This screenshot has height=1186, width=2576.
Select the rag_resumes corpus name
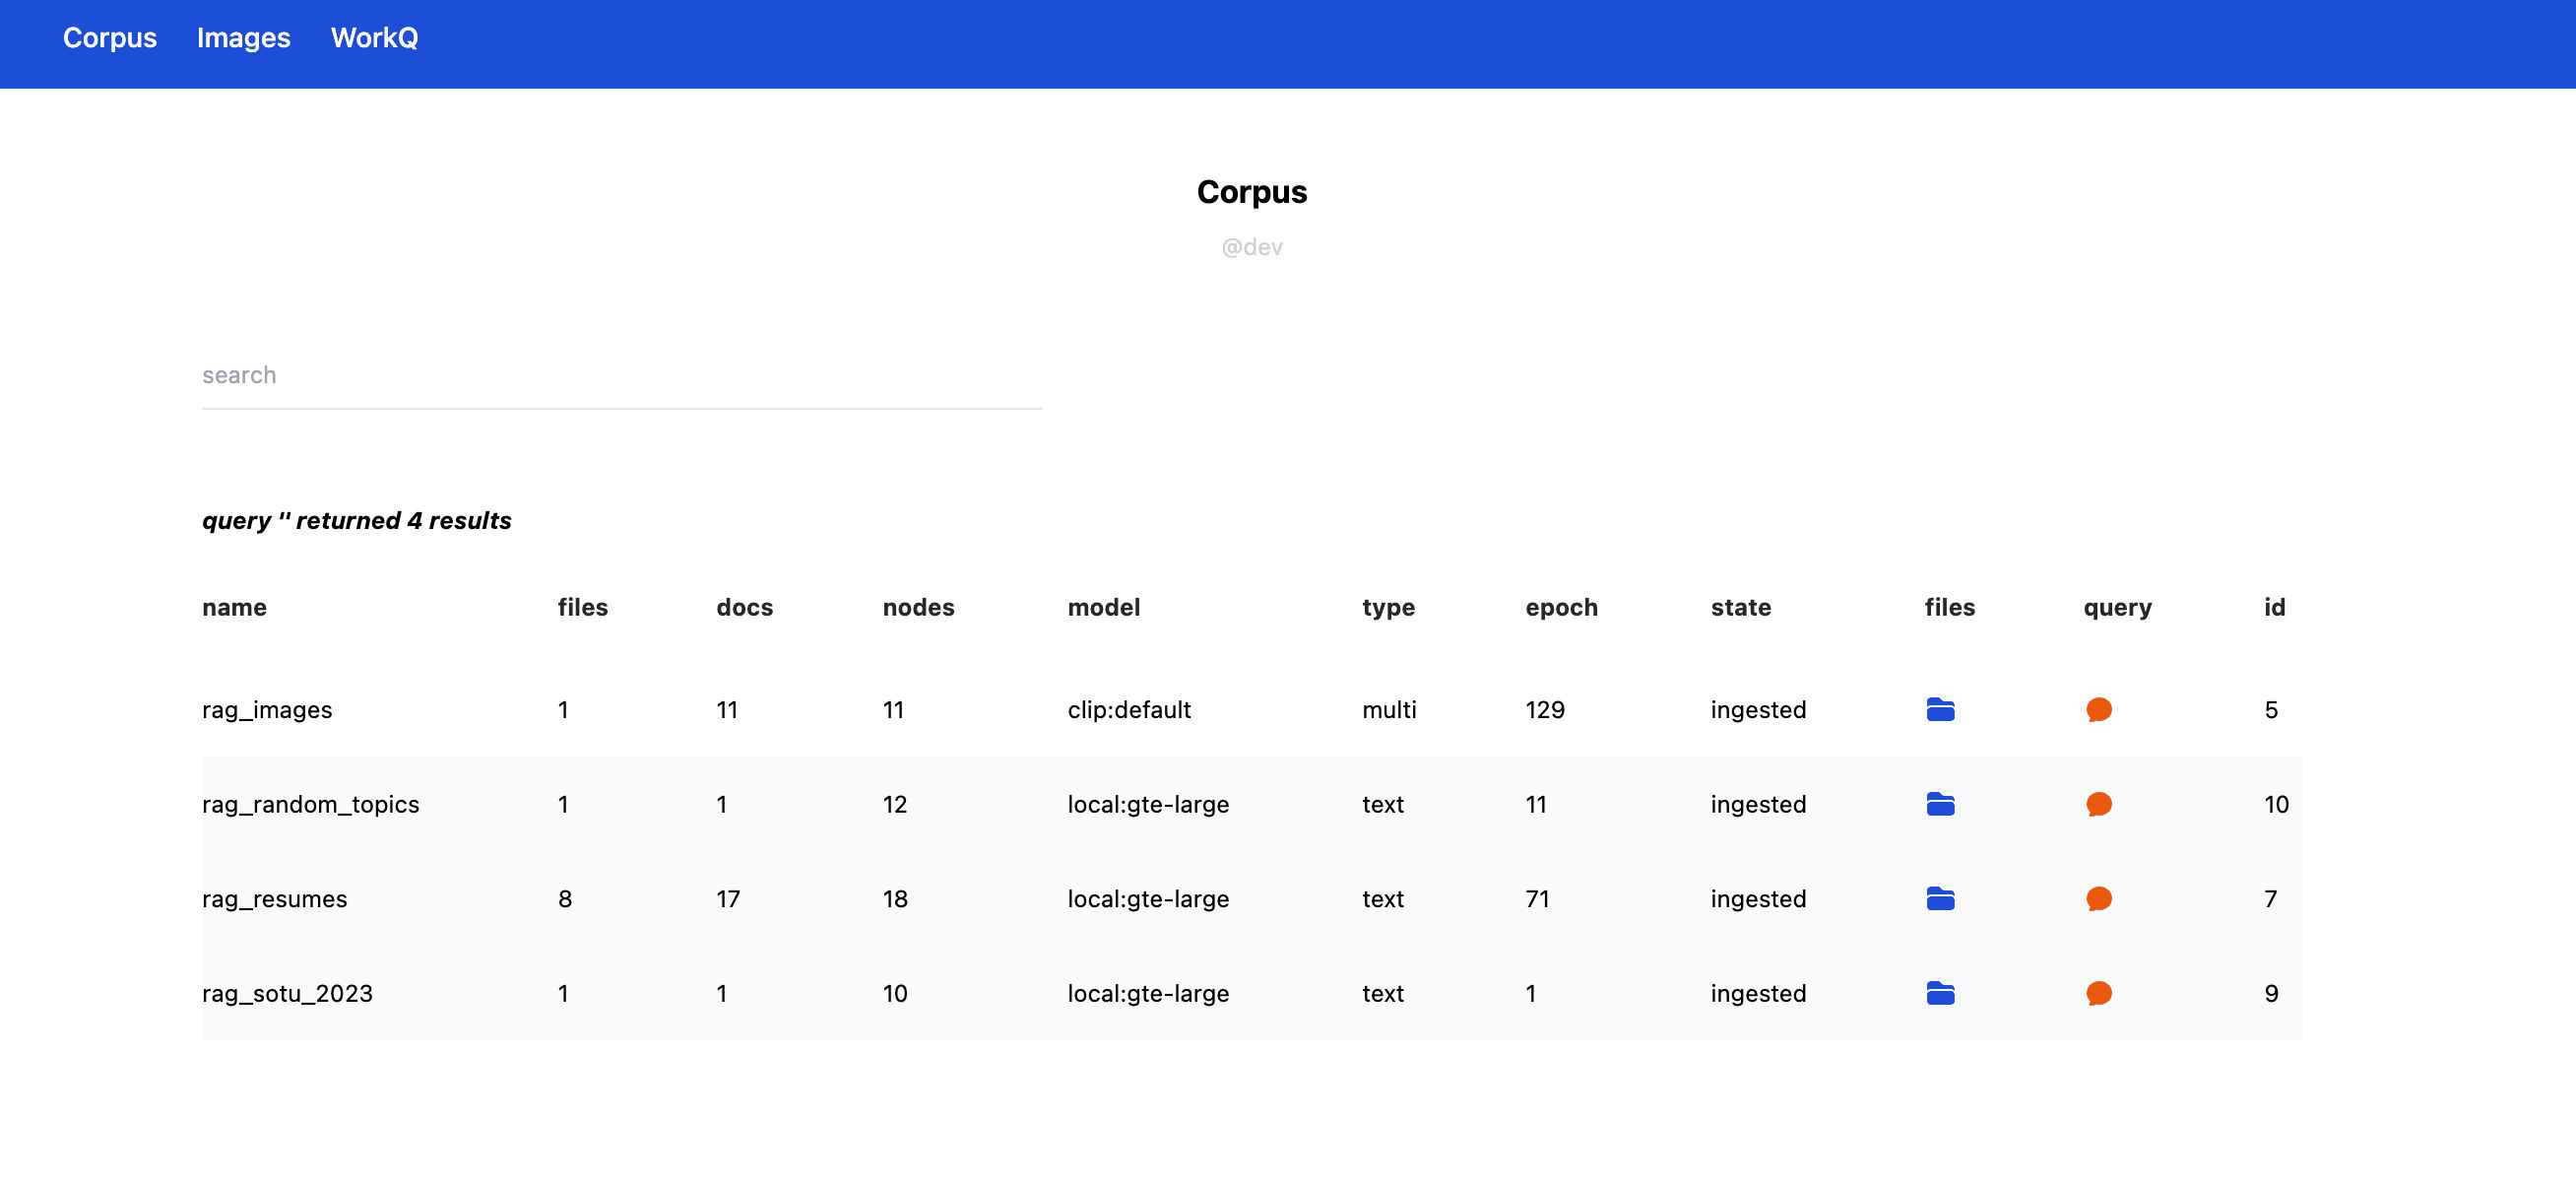pyautogui.click(x=273, y=899)
